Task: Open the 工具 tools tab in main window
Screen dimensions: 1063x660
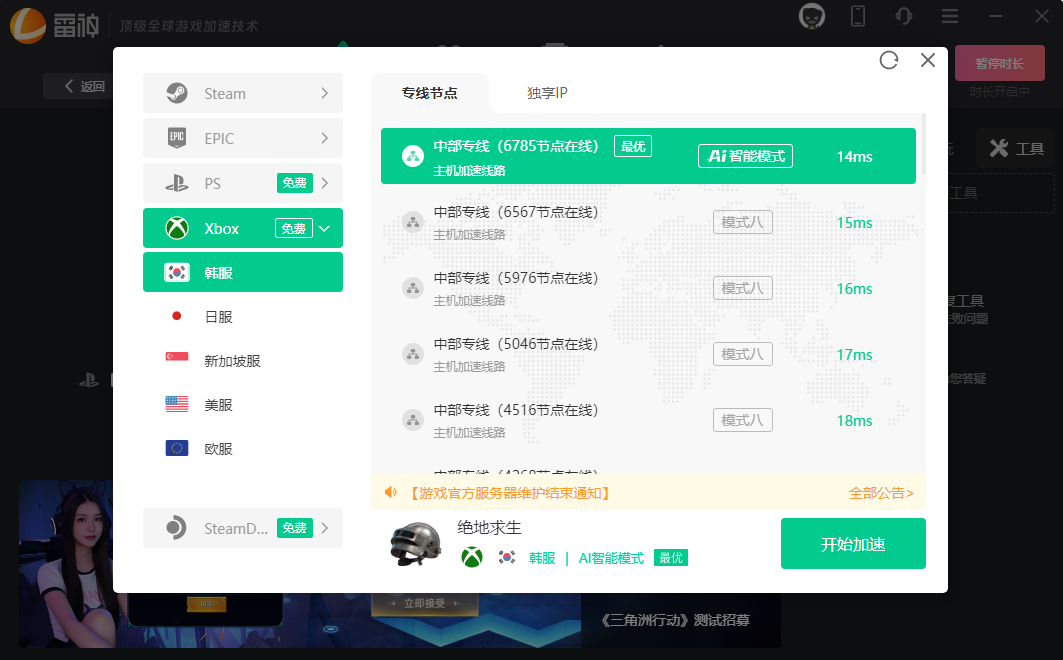Action: coord(1016,148)
